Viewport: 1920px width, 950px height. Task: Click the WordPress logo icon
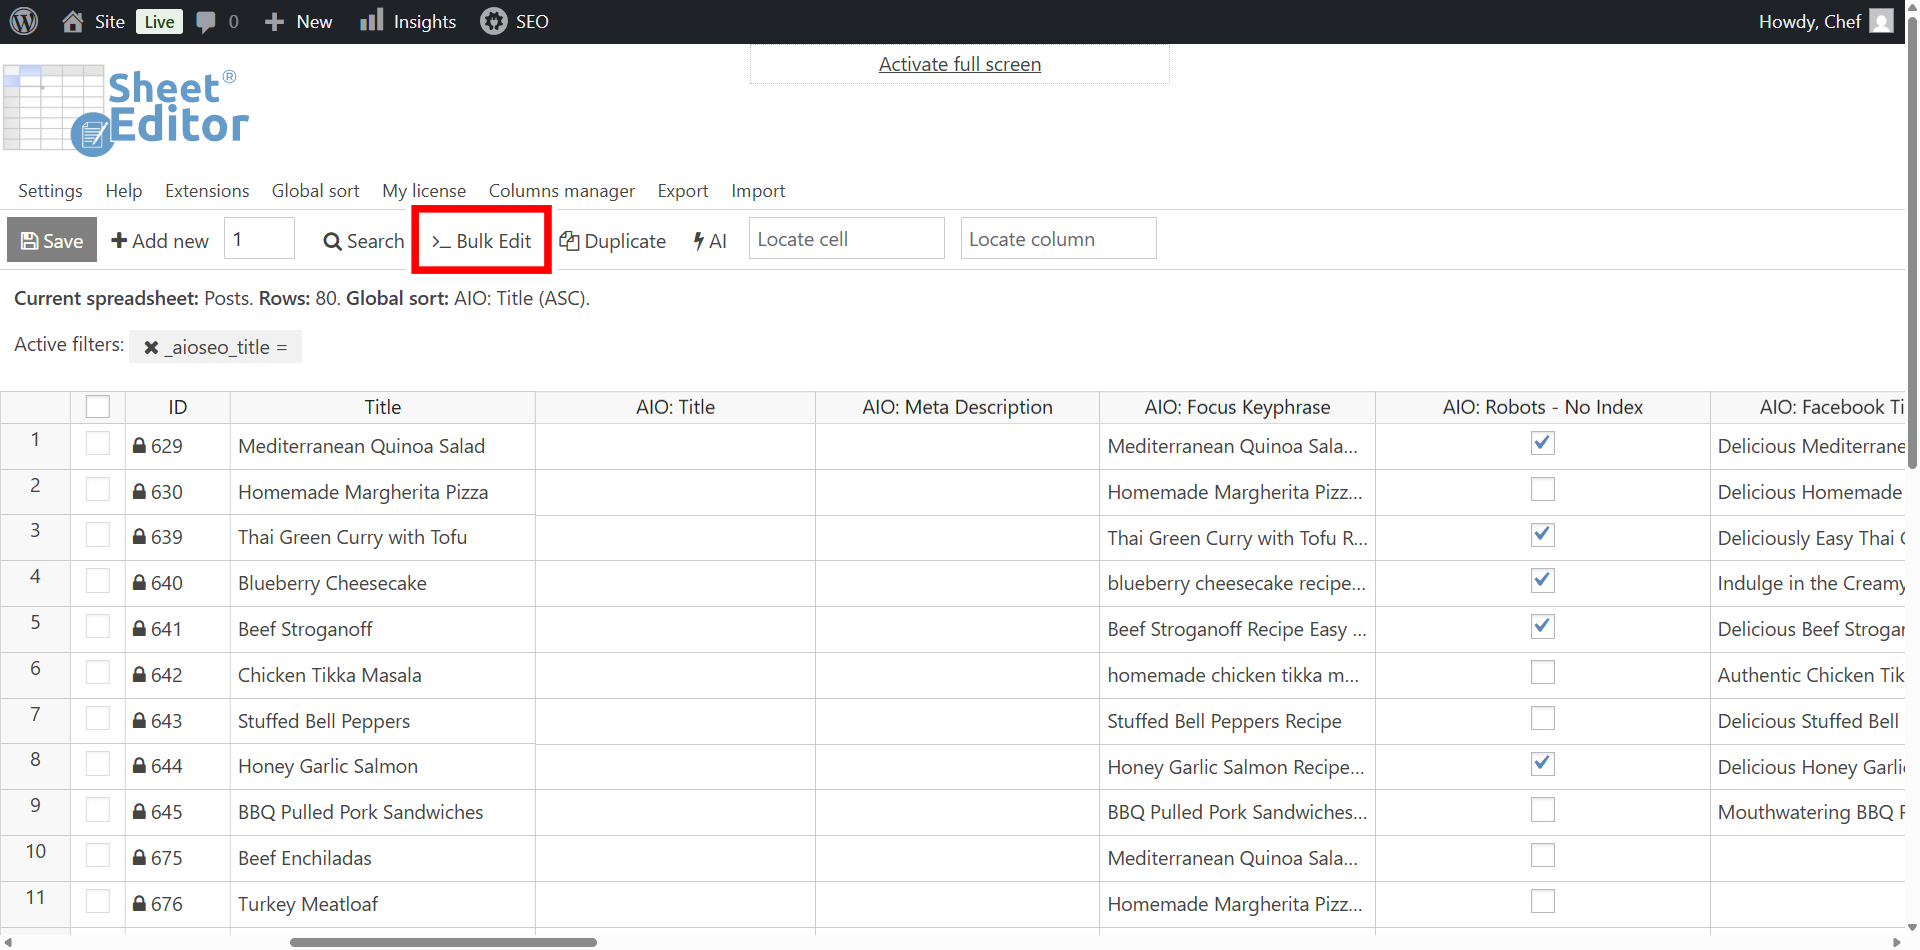tap(24, 21)
